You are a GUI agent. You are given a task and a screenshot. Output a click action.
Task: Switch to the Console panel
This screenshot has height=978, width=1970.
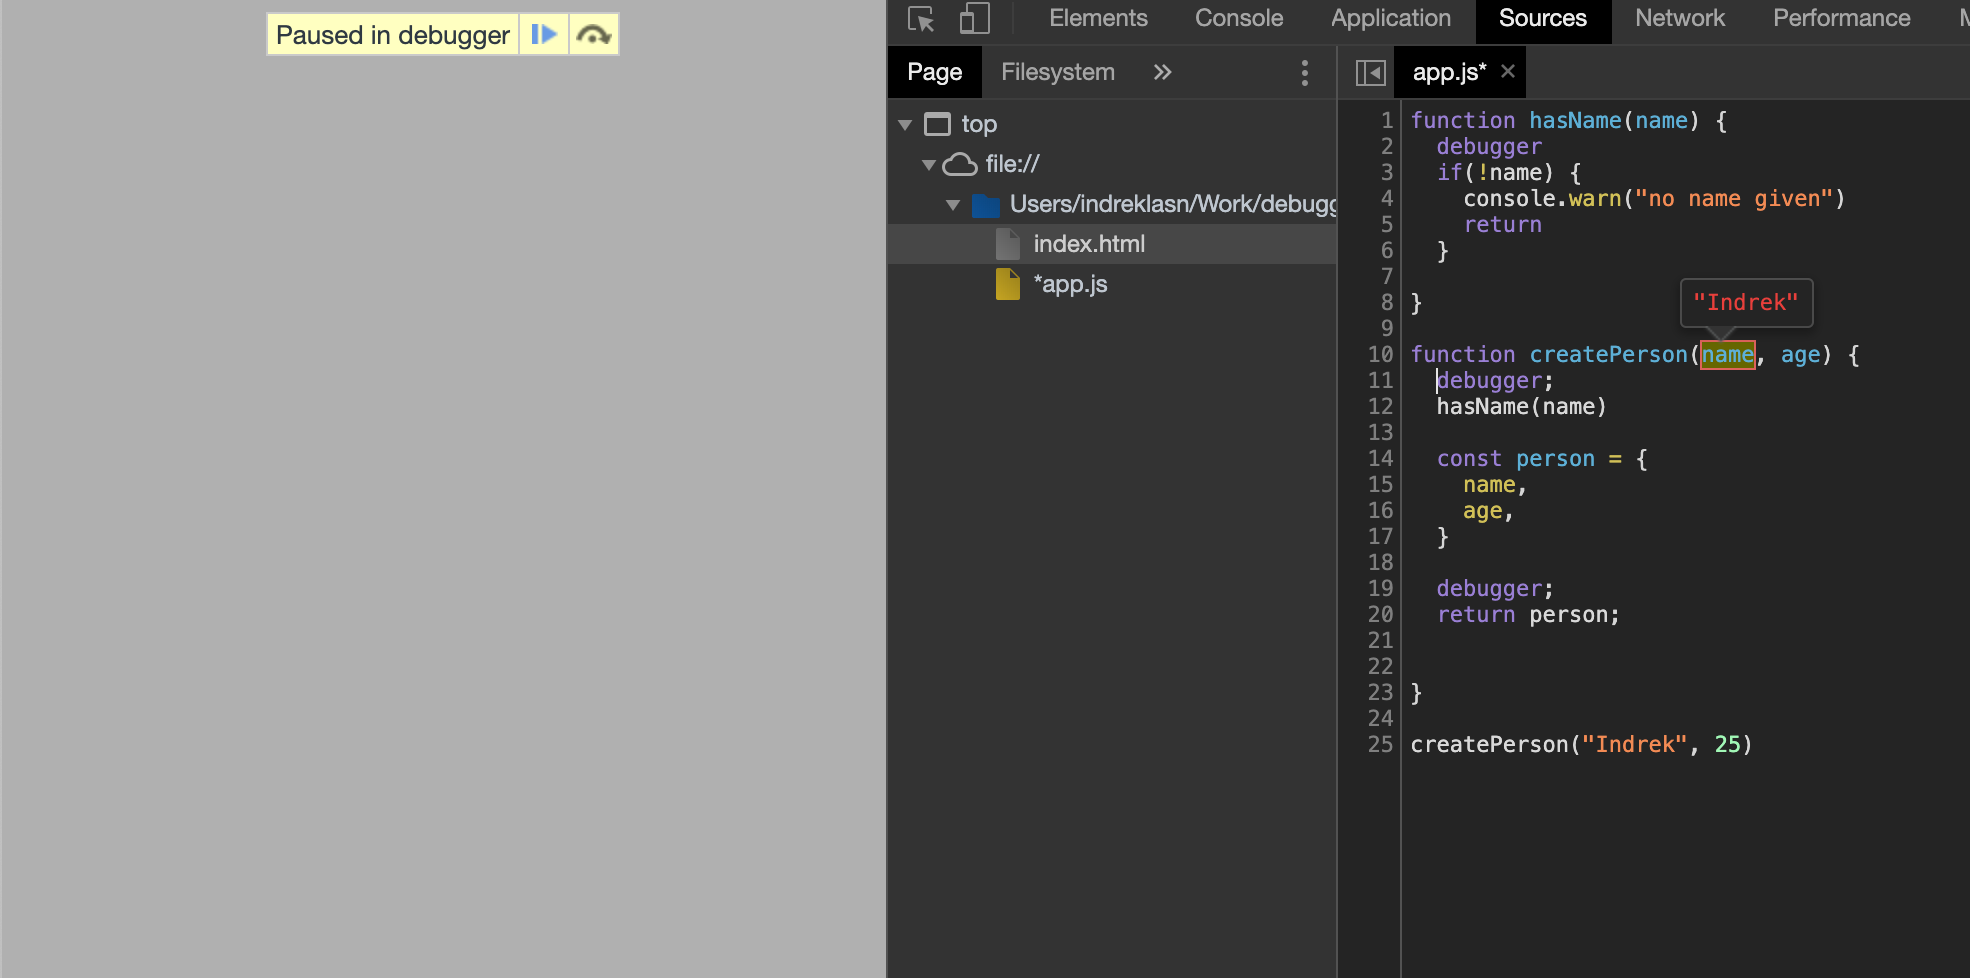[x=1239, y=18]
